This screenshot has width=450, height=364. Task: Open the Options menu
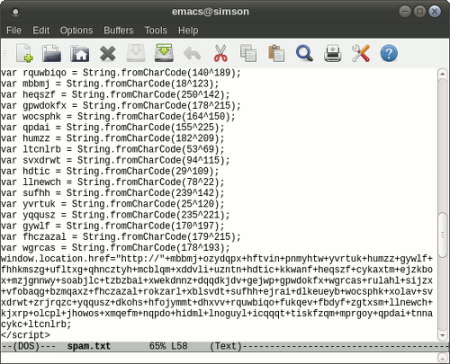[x=76, y=30]
